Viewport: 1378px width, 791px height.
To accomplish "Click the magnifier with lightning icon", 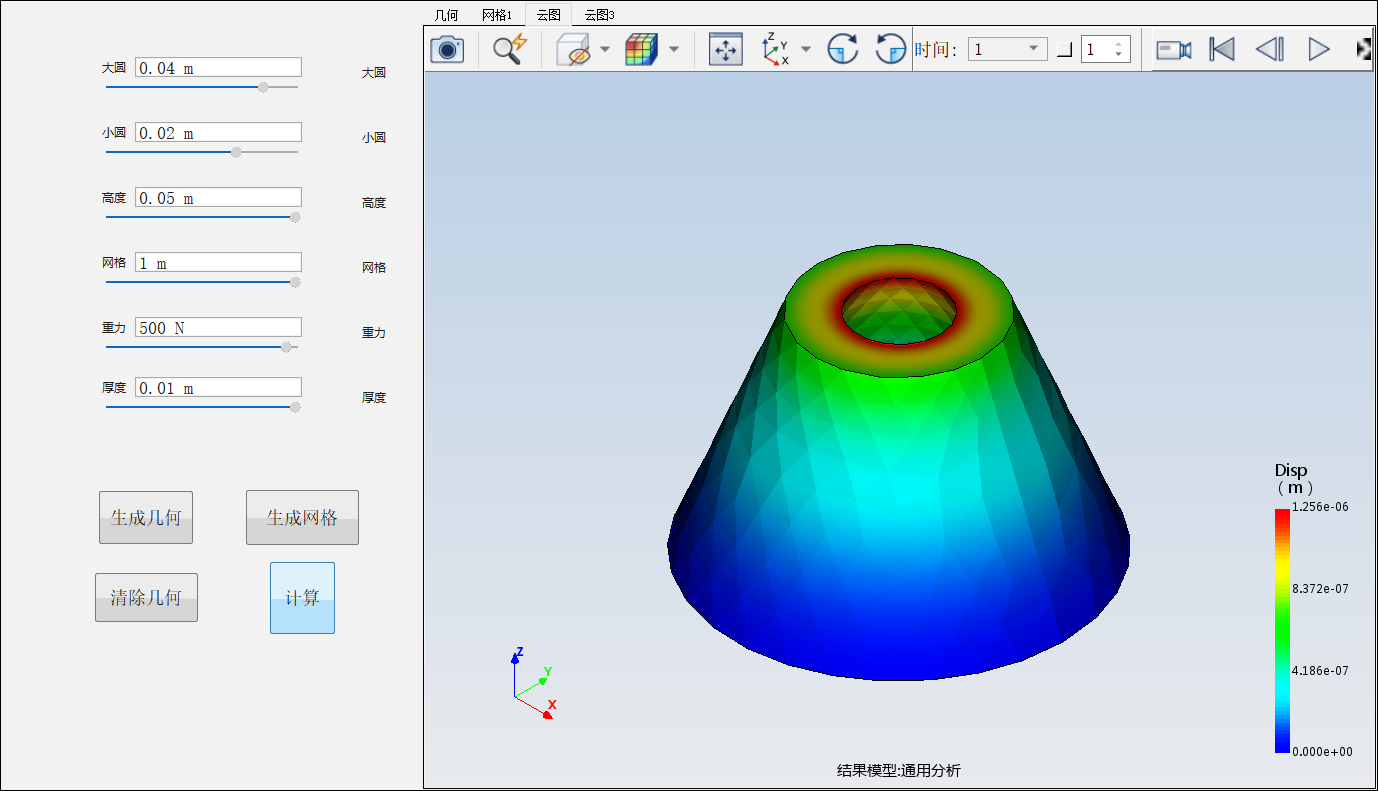I will pos(510,49).
